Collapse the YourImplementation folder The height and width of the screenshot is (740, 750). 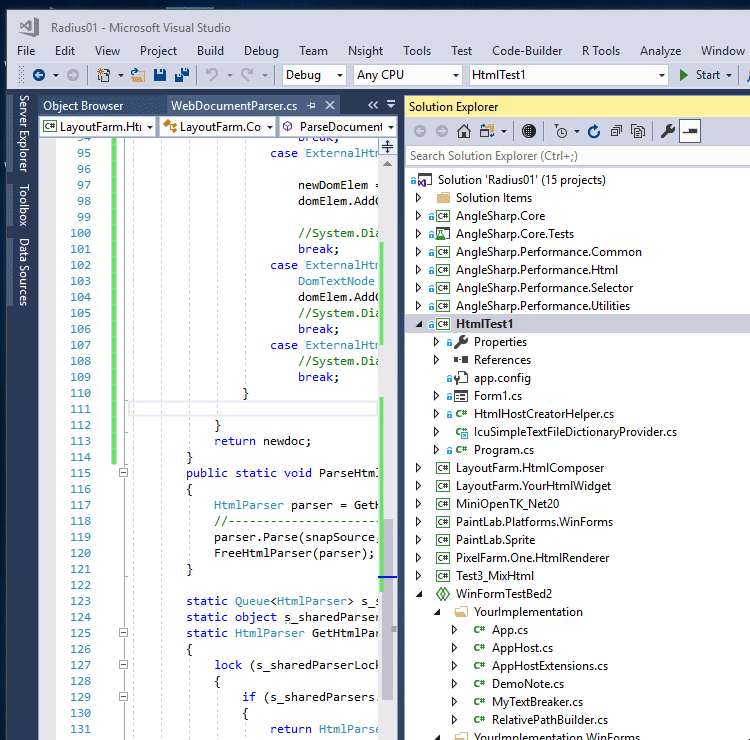[x=437, y=612]
